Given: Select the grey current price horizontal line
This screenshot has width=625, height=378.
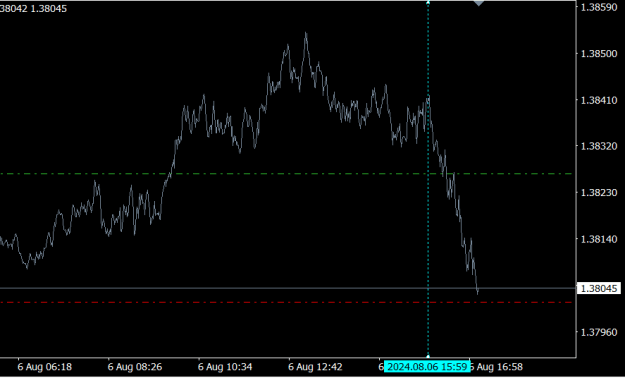Looking at the screenshot, I should tap(288, 288).
